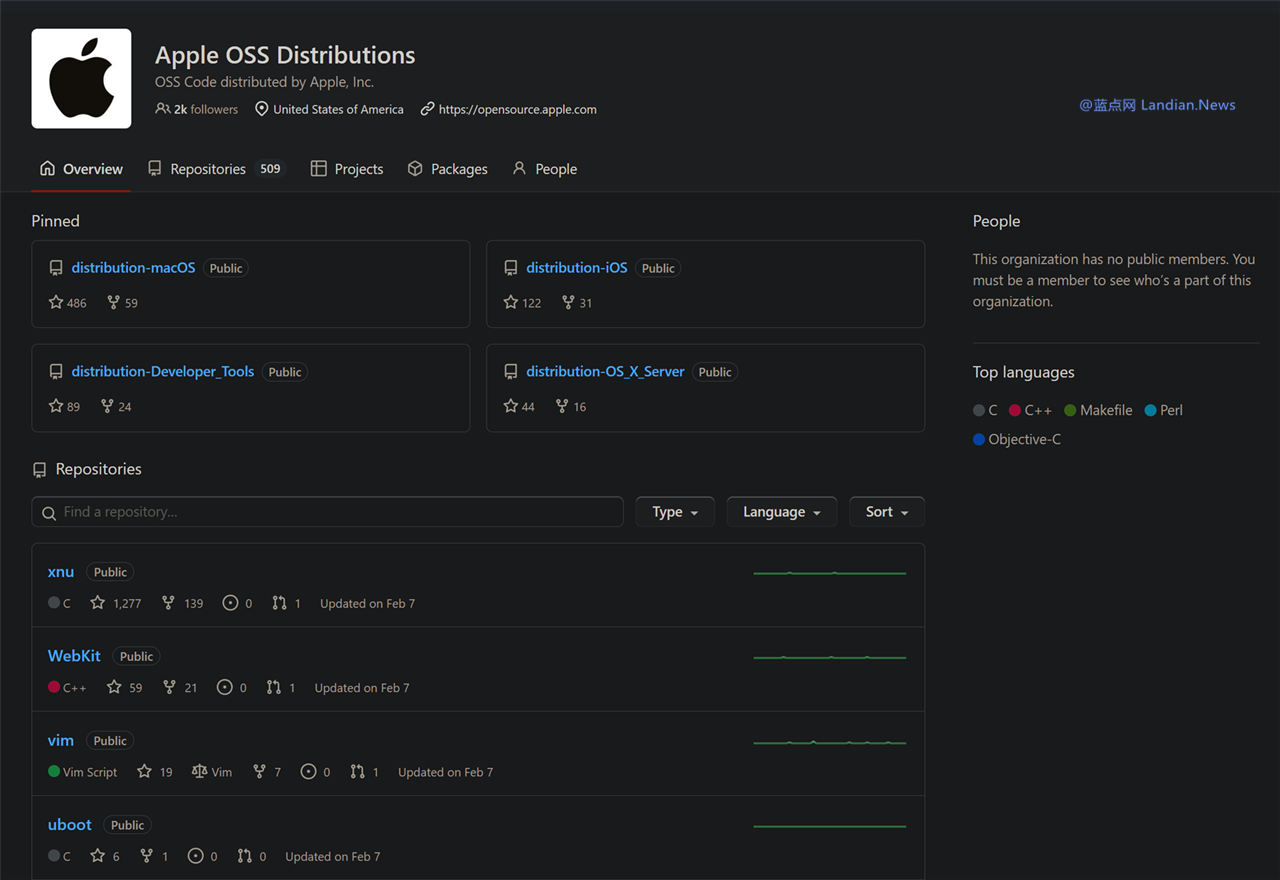View the 44 stars of distribution-OS_X_Server
The image size is (1280, 880).
tap(519, 406)
